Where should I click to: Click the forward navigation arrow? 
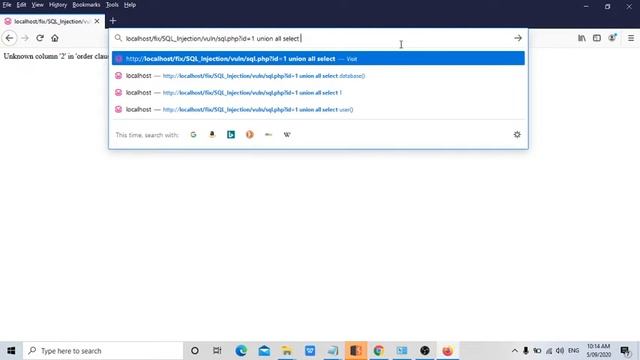click(25, 38)
